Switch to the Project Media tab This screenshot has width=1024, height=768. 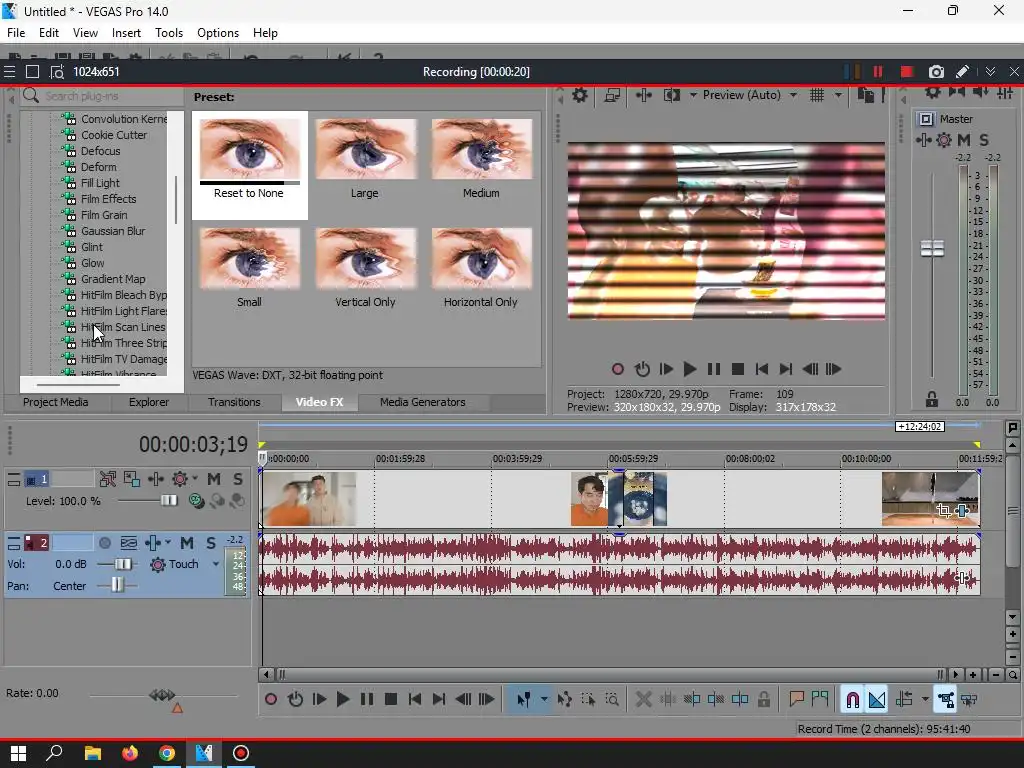pos(56,402)
